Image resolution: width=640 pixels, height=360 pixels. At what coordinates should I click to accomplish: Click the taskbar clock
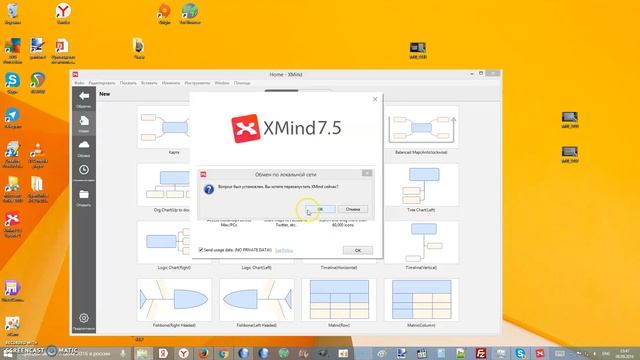pos(625,353)
